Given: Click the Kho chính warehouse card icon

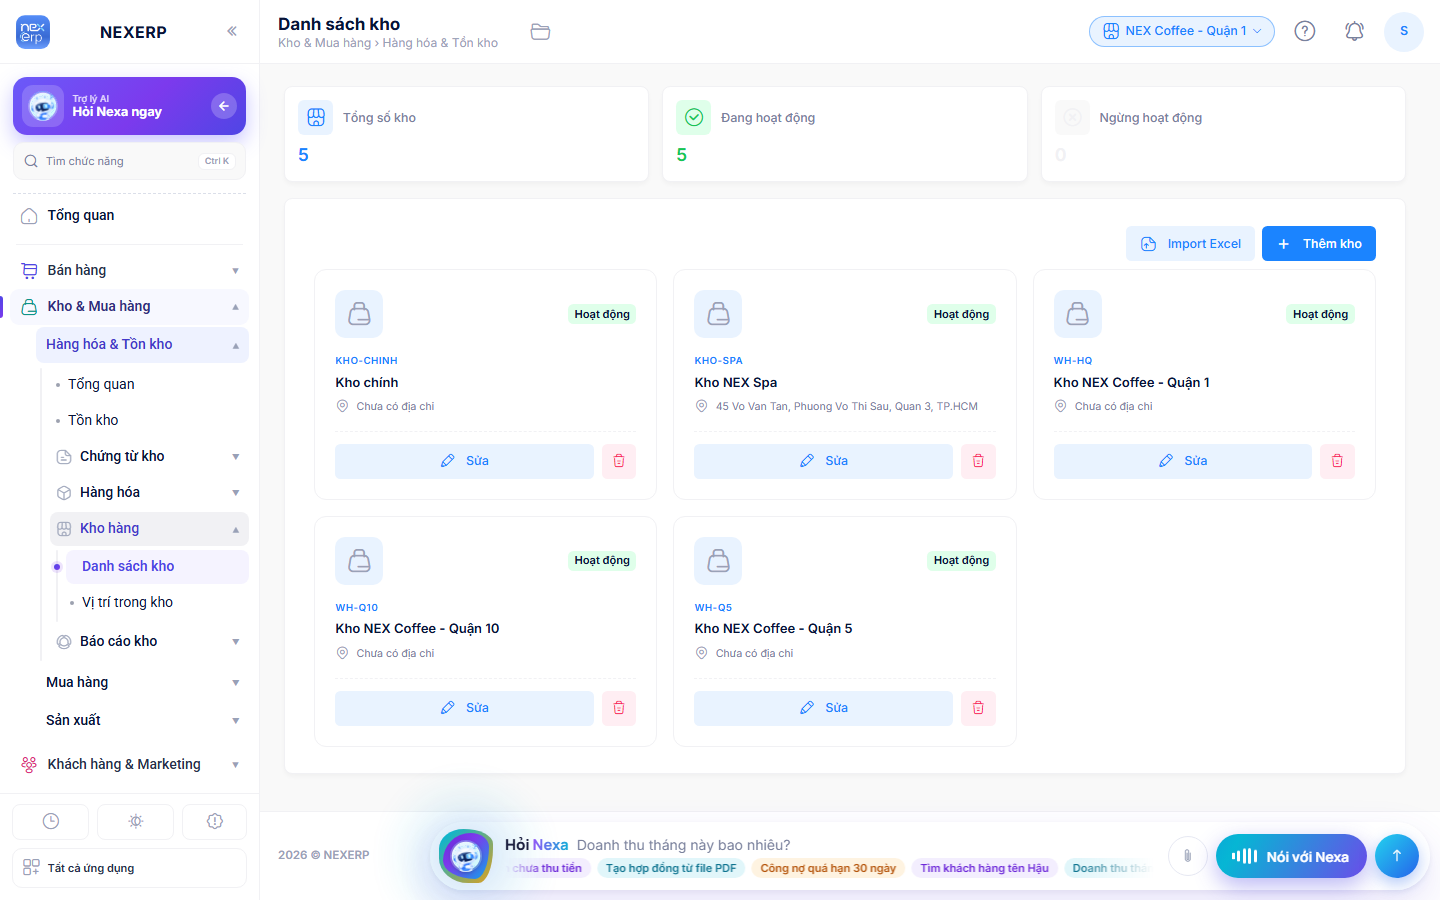Looking at the screenshot, I should coord(359,314).
